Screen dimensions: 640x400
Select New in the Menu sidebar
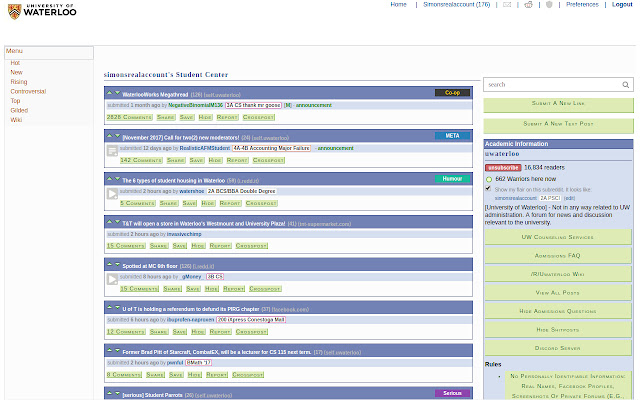[16, 72]
